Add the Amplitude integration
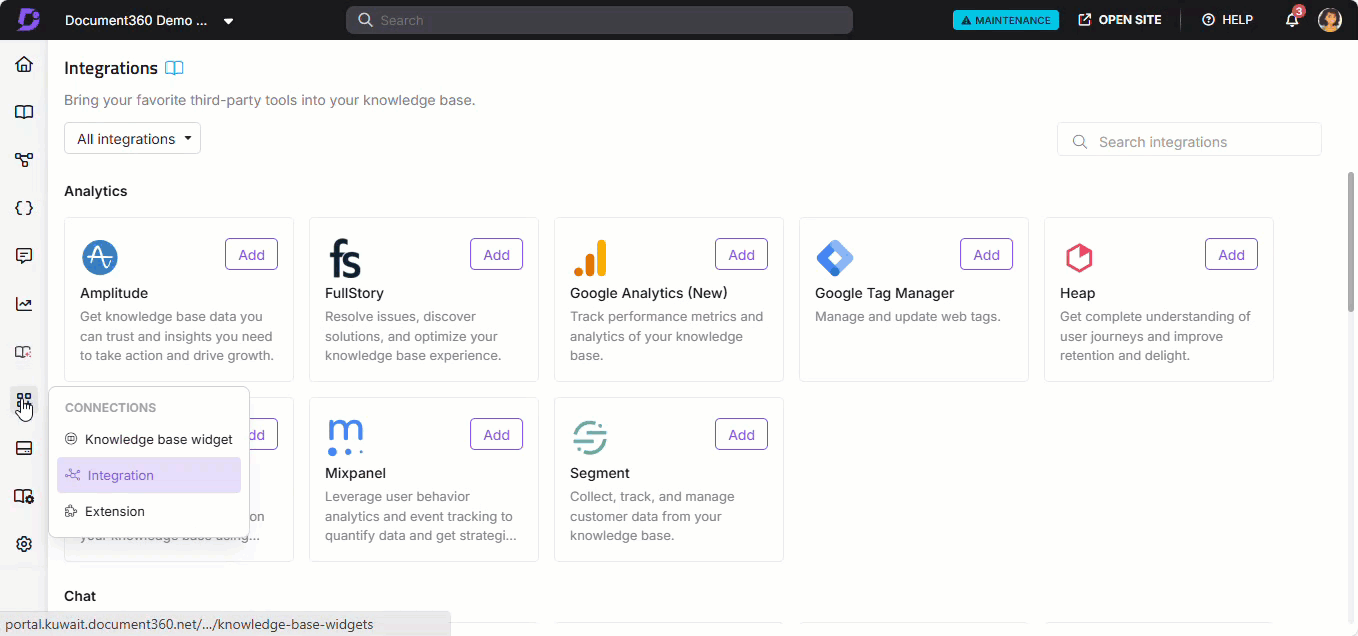This screenshot has height=636, width=1358. [x=251, y=255]
